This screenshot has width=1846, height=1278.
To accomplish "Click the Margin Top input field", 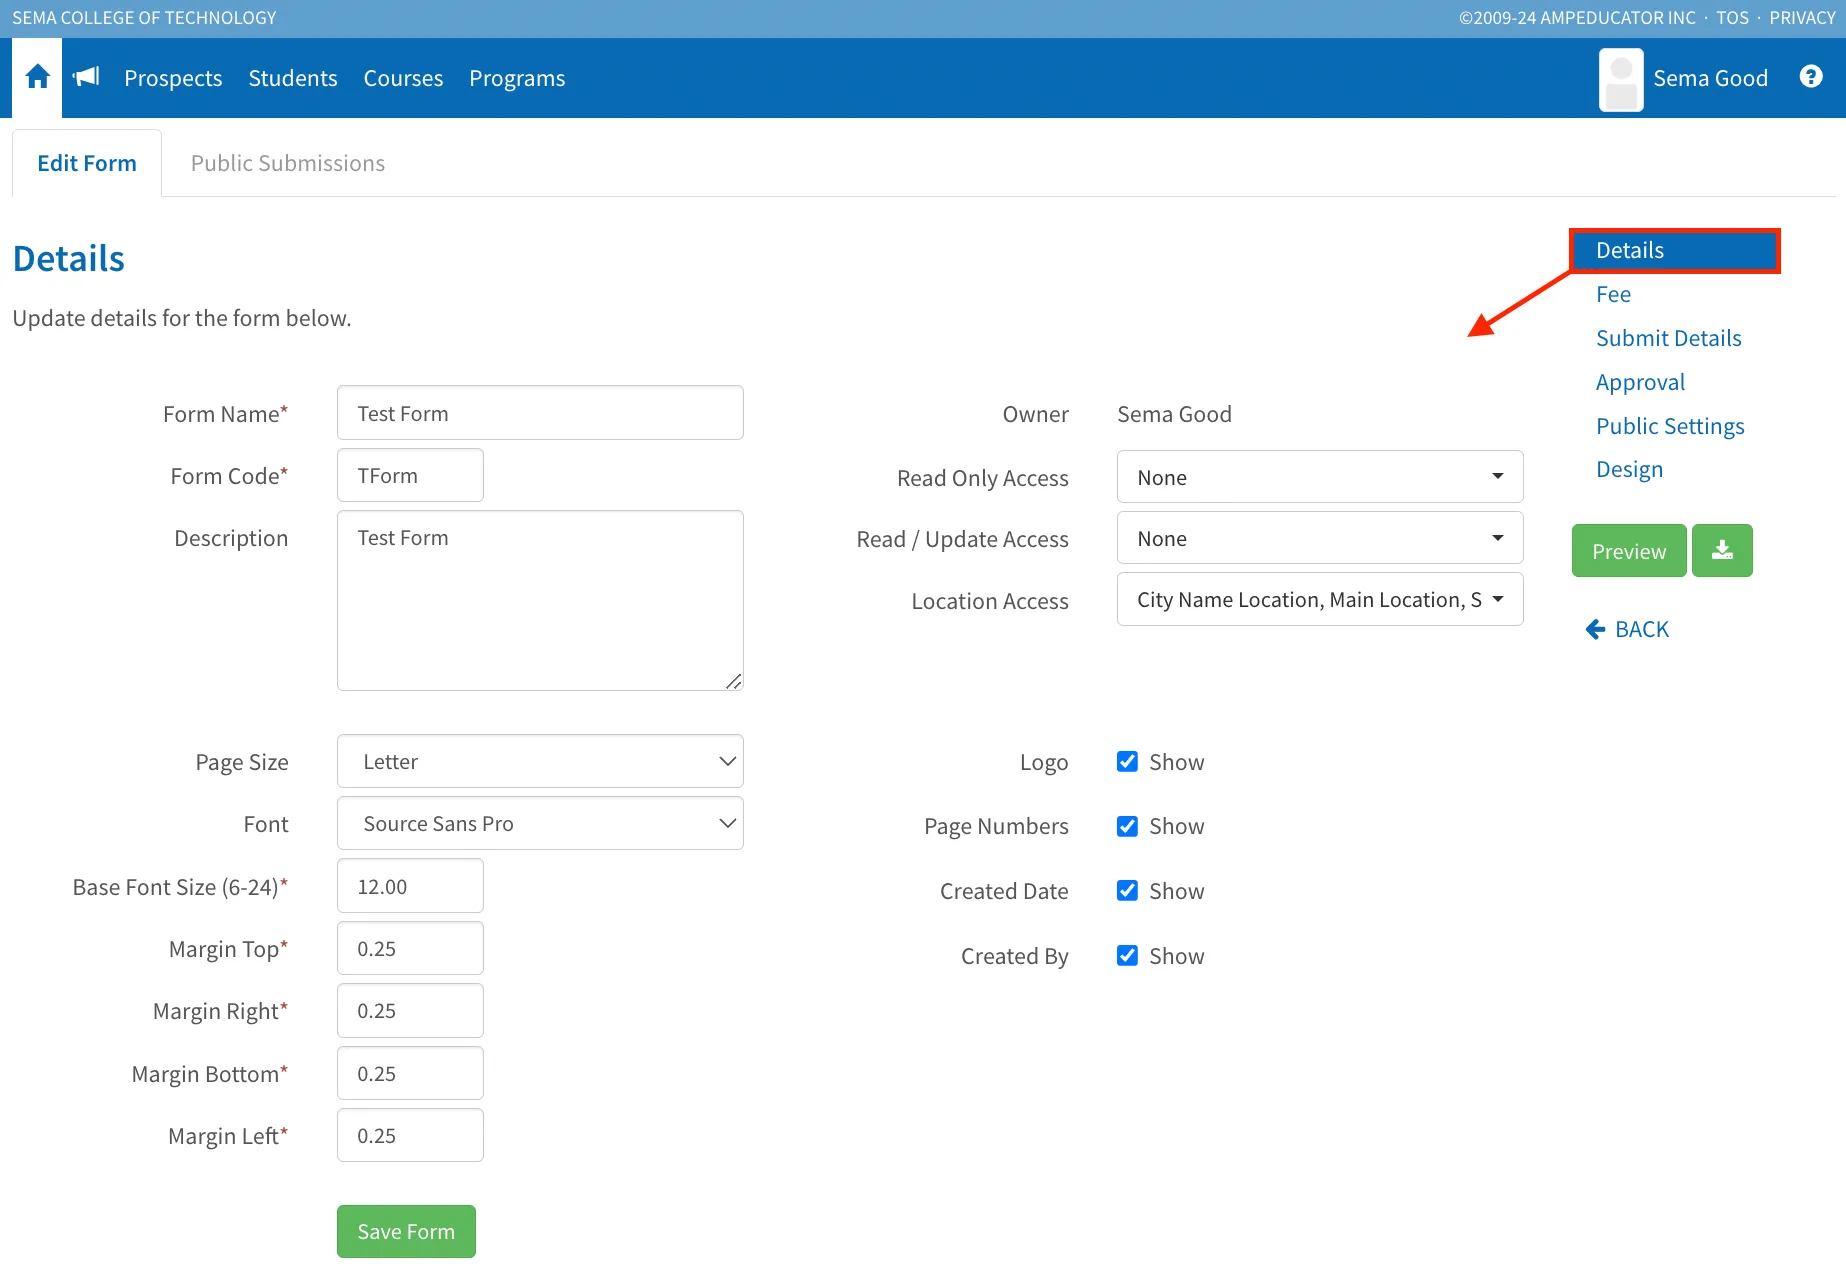I will 410,948.
